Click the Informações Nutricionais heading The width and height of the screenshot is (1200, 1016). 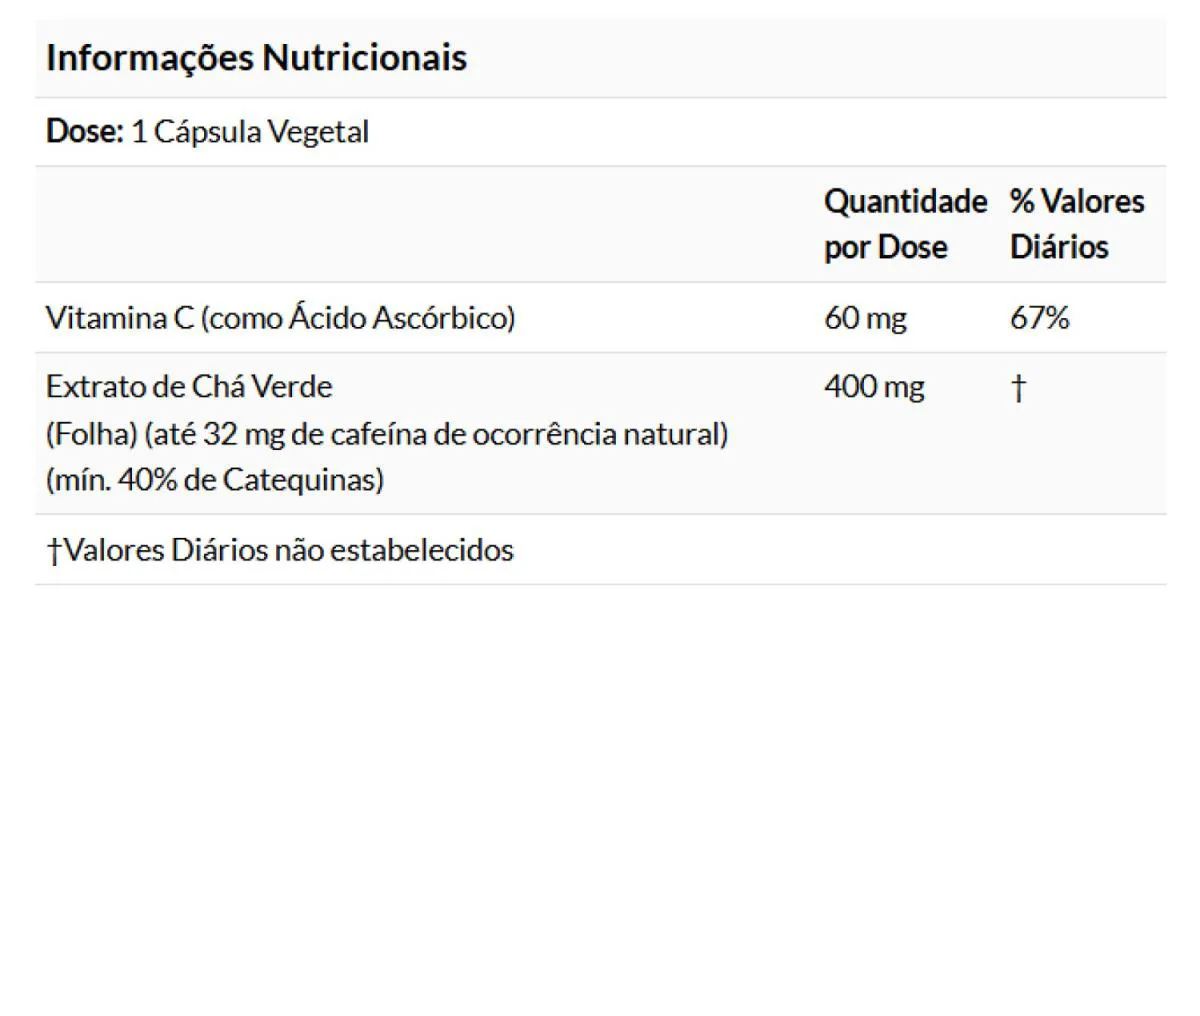click(x=256, y=58)
